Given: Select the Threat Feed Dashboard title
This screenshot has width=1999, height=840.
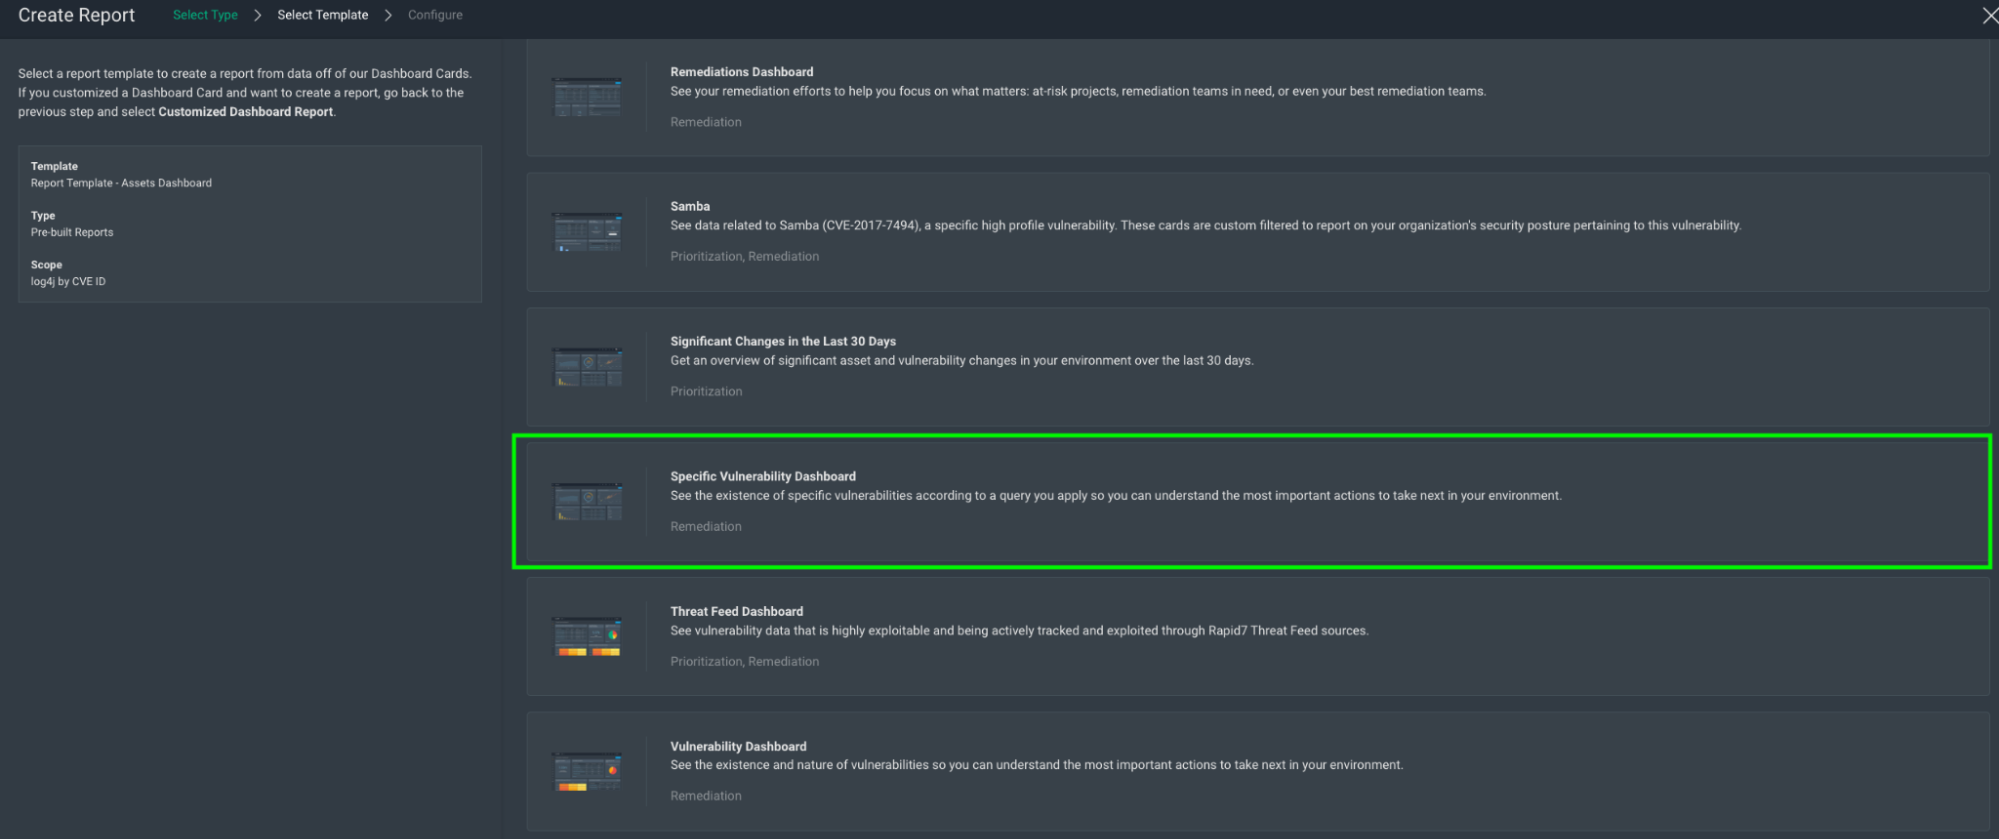Looking at the screenshot, I should 736,611.
